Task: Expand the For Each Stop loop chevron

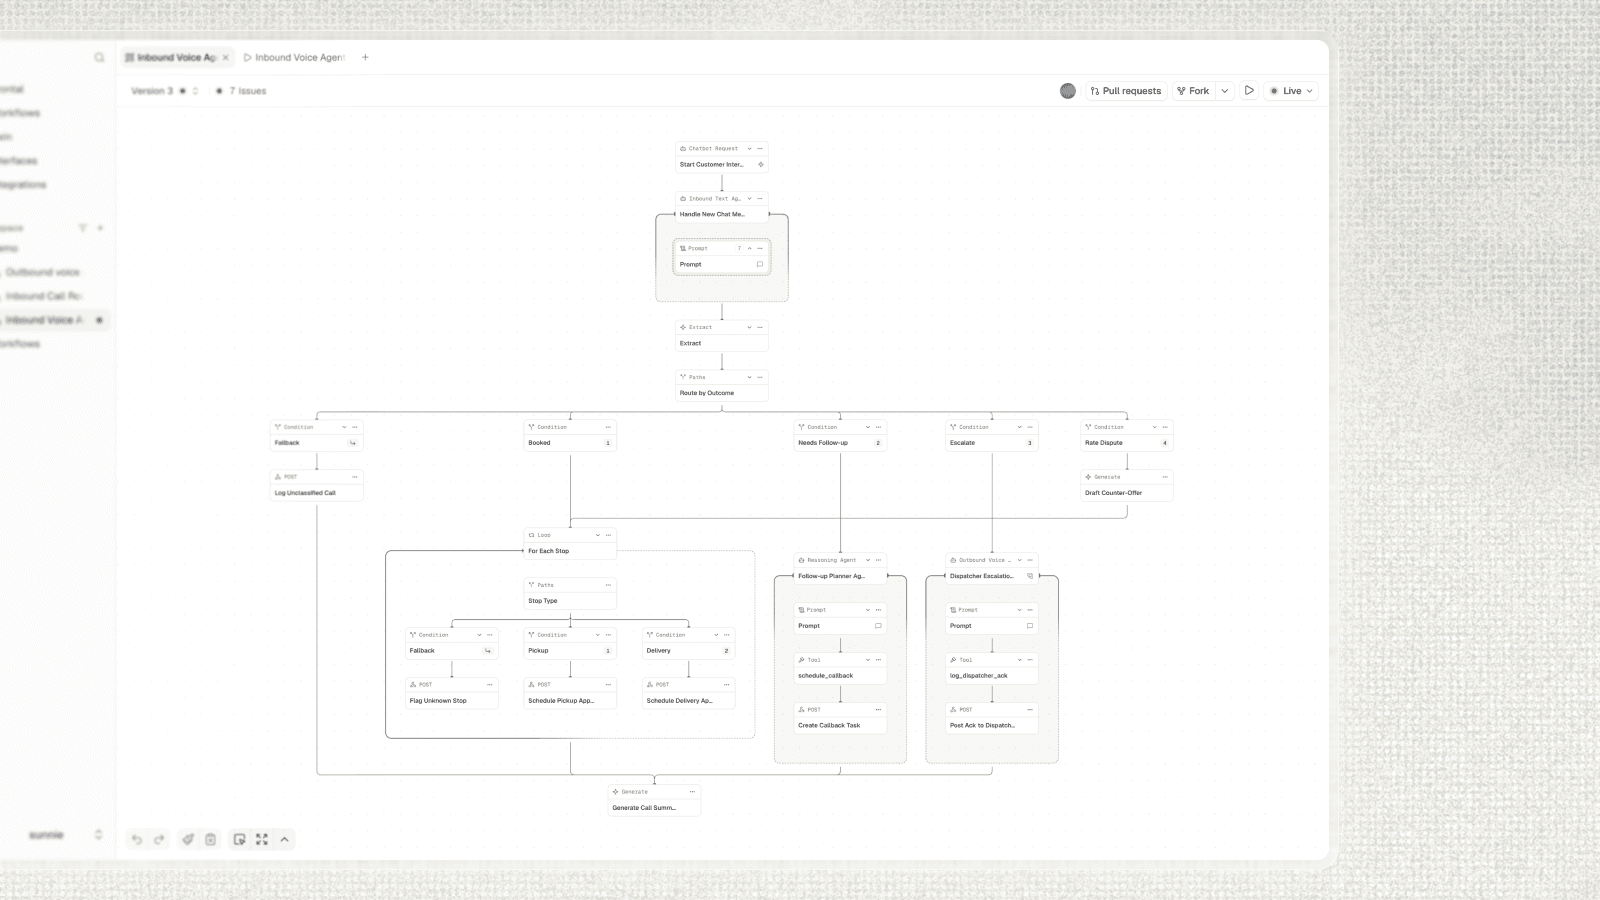Action: coord(597,535)
